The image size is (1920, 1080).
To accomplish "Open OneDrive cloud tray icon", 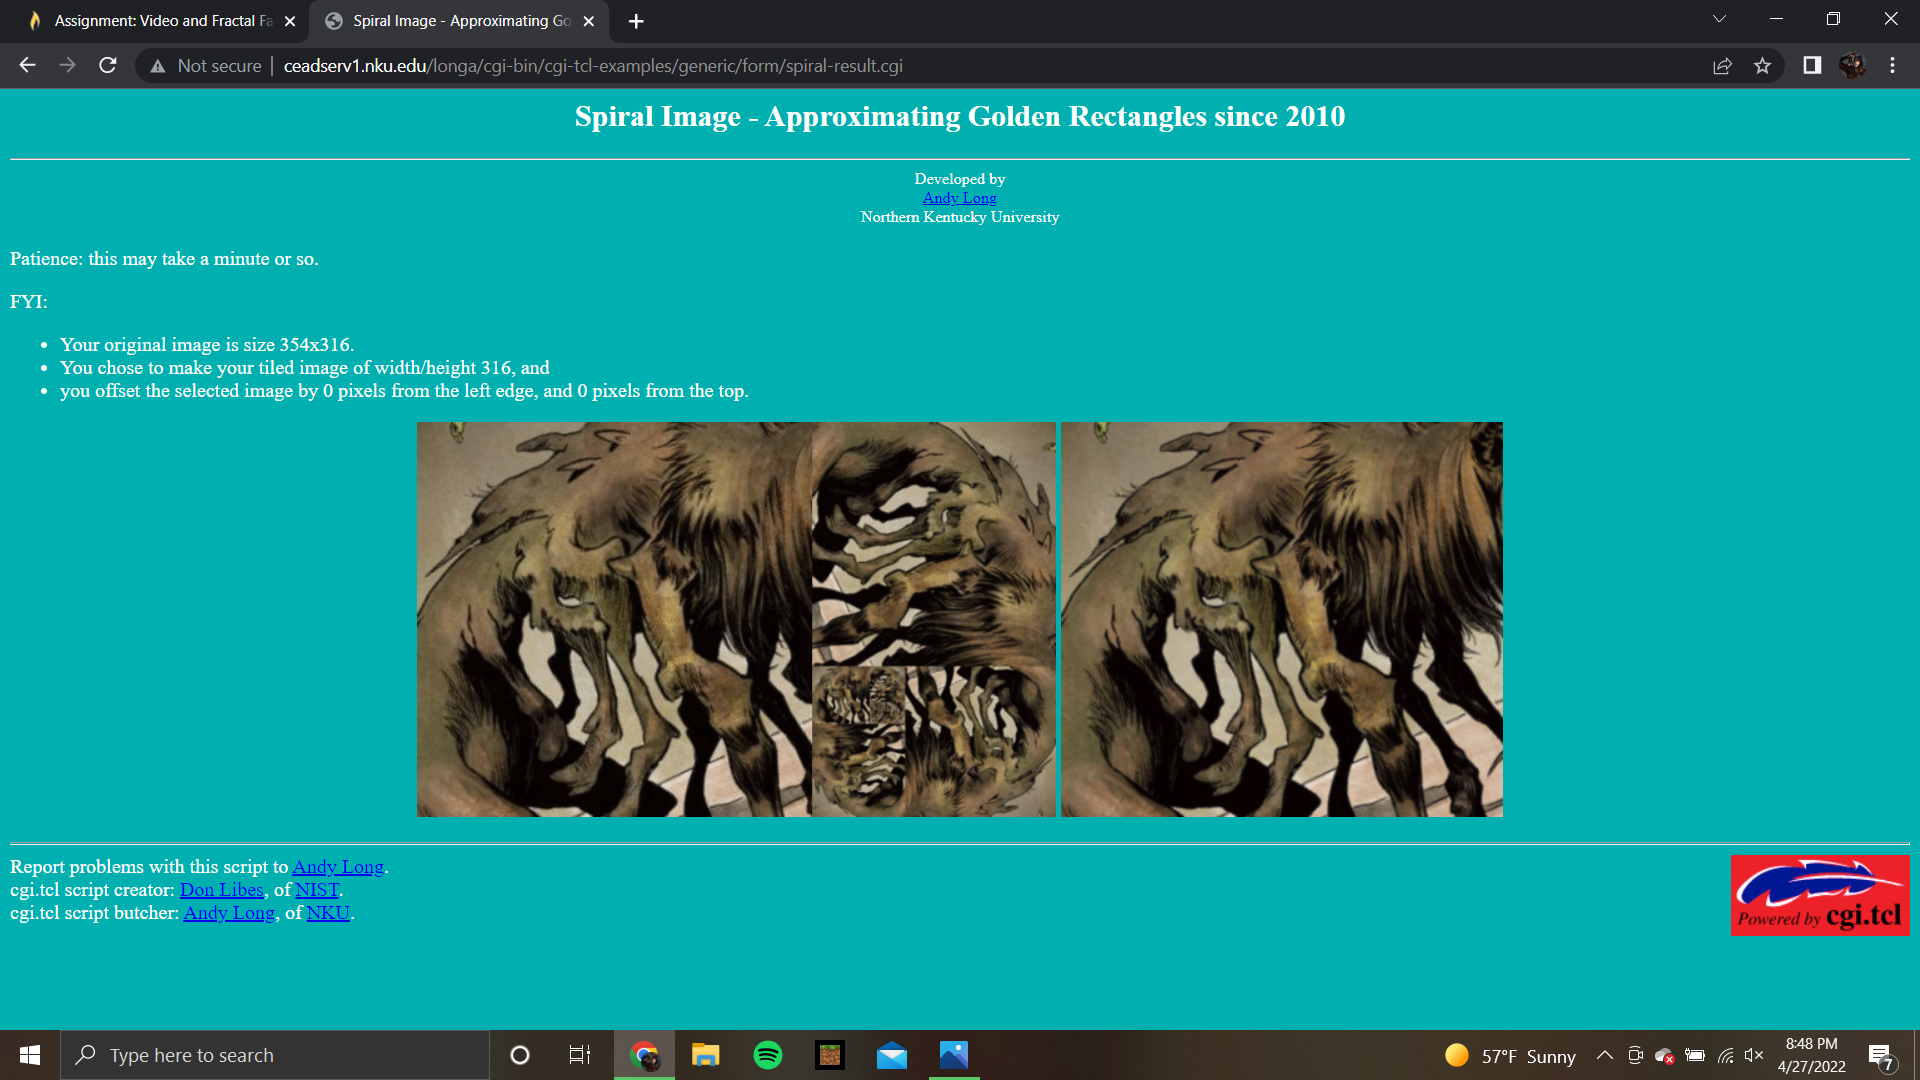I will tap(1665, 1055).
